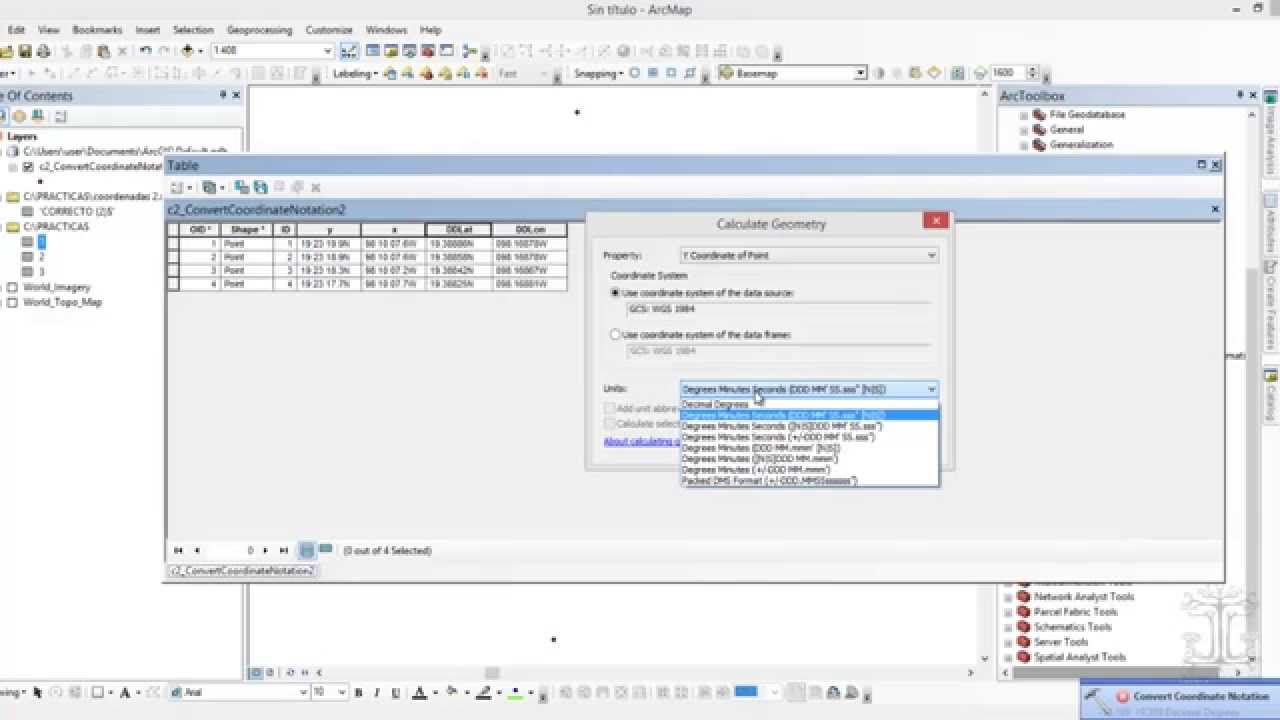This screenshot has width=1280, height=720.
Task: Select row 4 using its row selector
Action: [173, 284]
